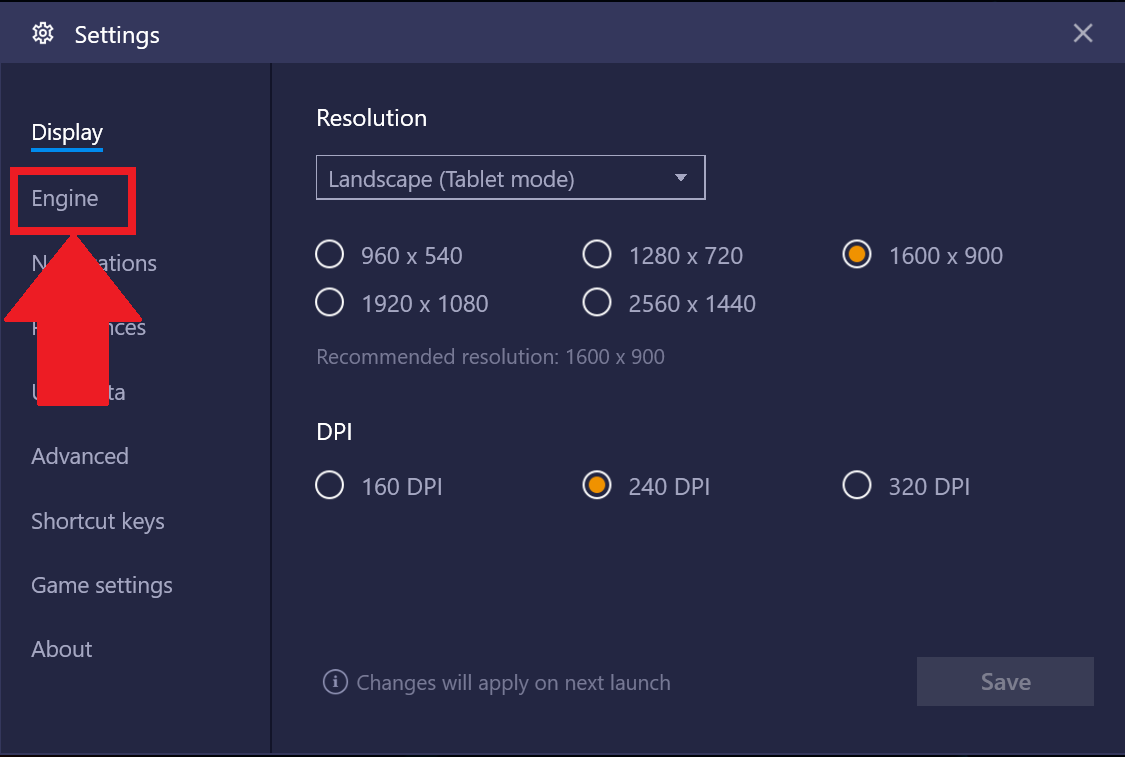
Task: Choose the 1600 x 900 resolution option
Action: click(x=857, y=254)
